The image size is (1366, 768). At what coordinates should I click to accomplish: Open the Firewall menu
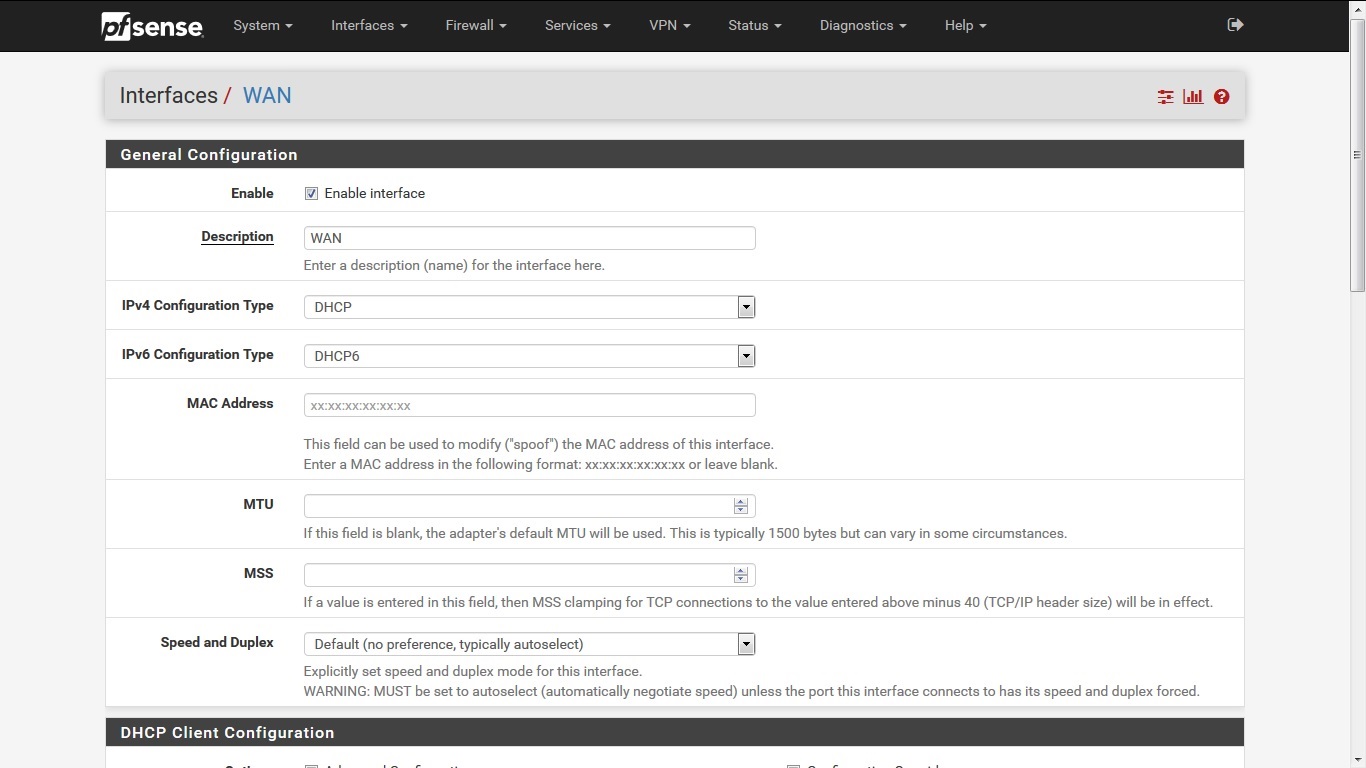click(475, 25)
